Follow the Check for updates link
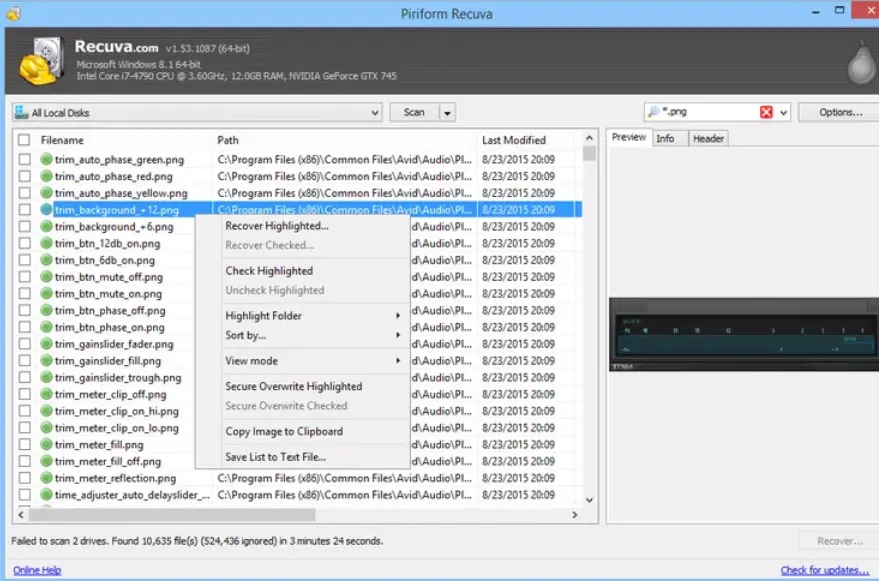The width and height of the screenshot is (879, 581). click(x=823, y=570)
